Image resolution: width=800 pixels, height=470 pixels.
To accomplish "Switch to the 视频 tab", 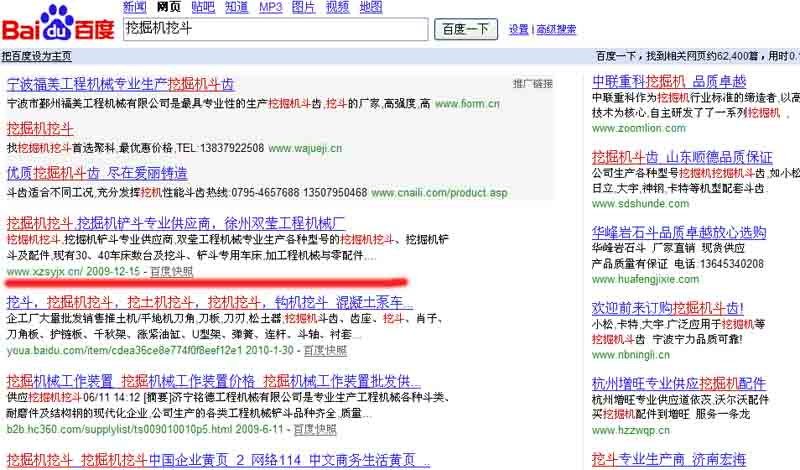I will point(337,7).
